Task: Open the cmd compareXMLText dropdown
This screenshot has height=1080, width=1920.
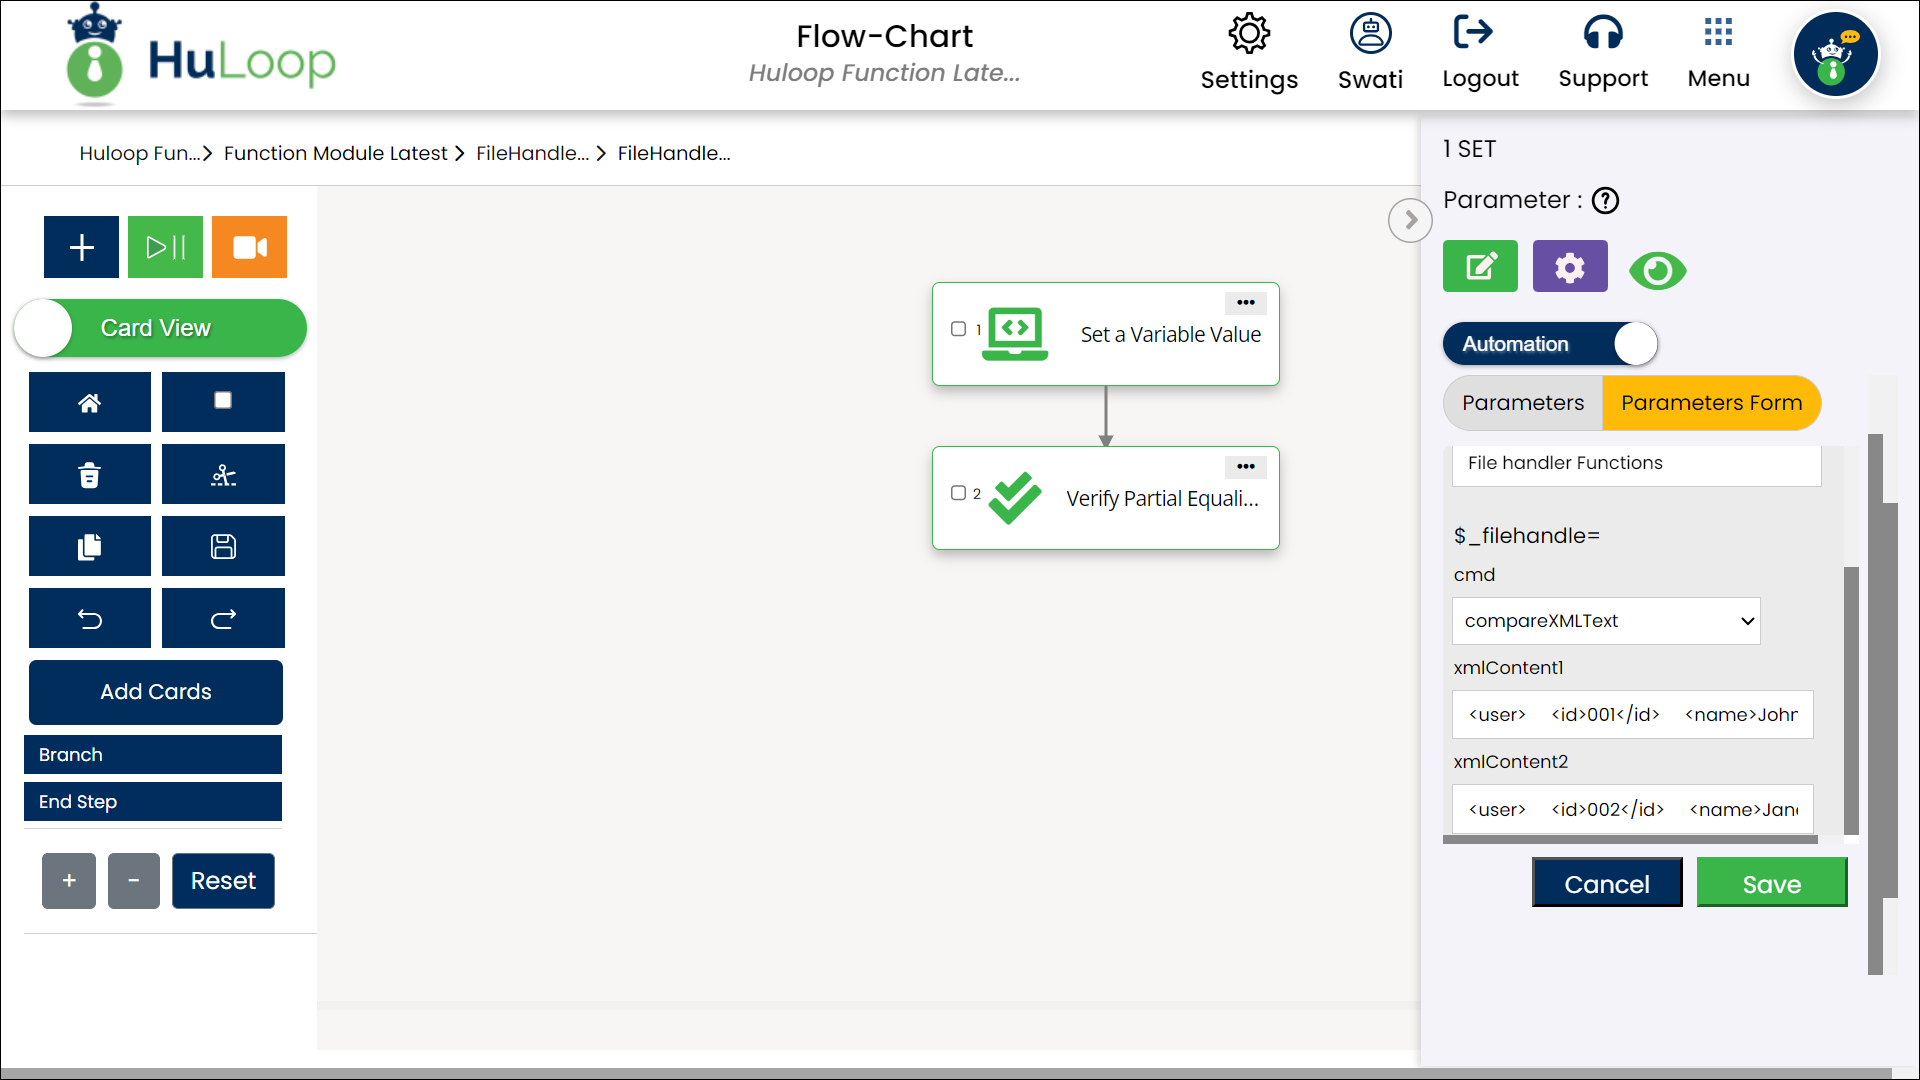Action: pos(1606,621)
